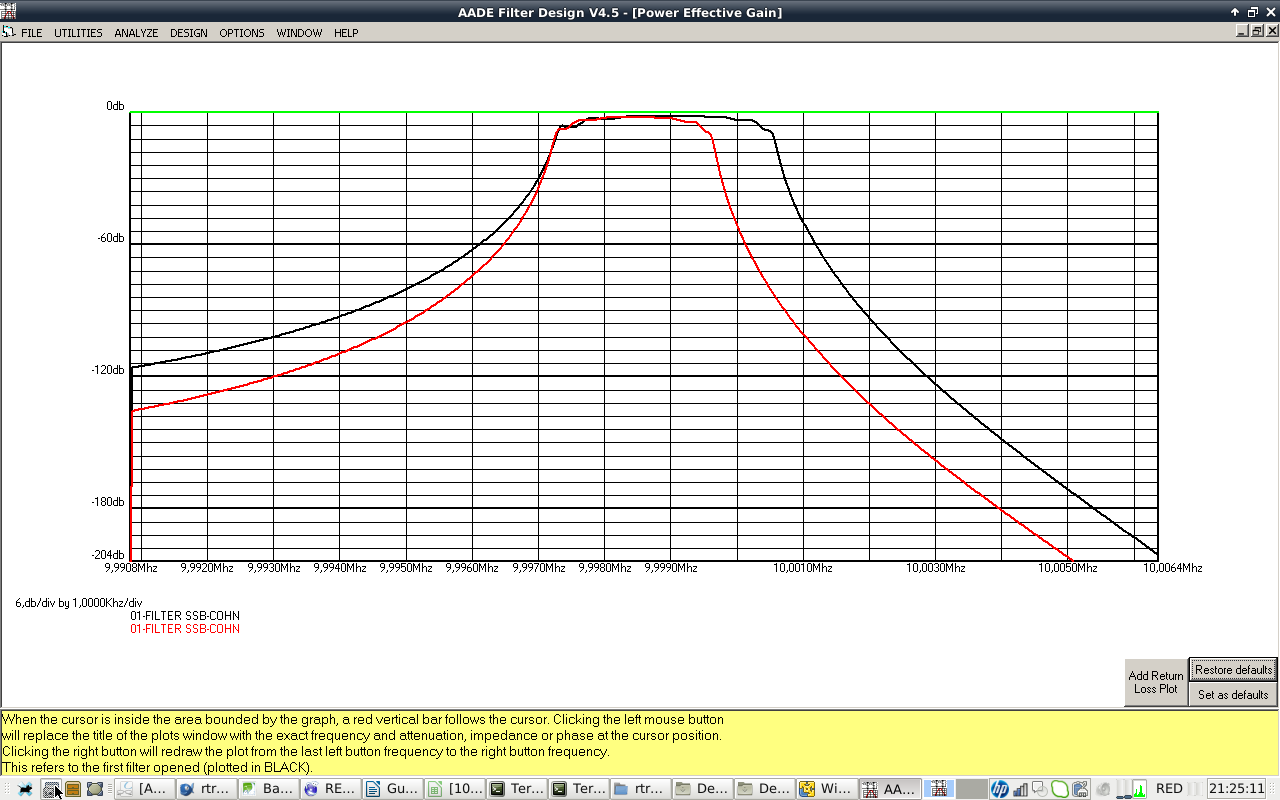Click the Restore defaults button
Image resolution: width=1280 pixels, height=800 pixels.
coord(1233,670)
